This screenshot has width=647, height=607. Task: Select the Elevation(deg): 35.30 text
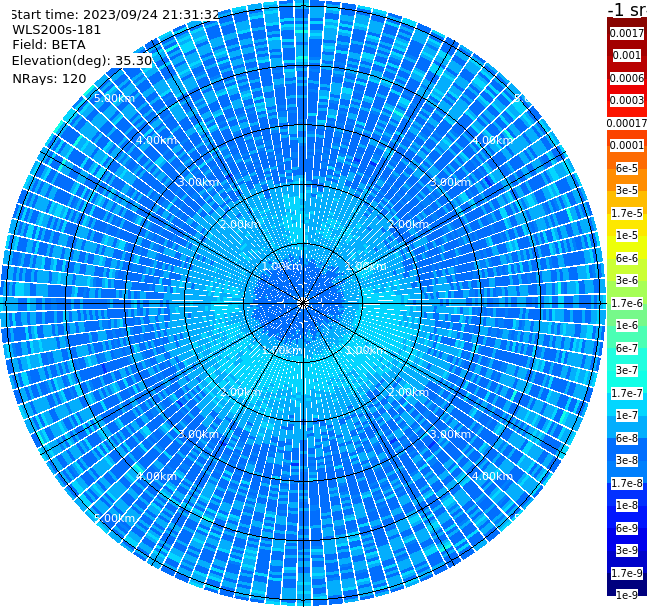tap(82, 61)
